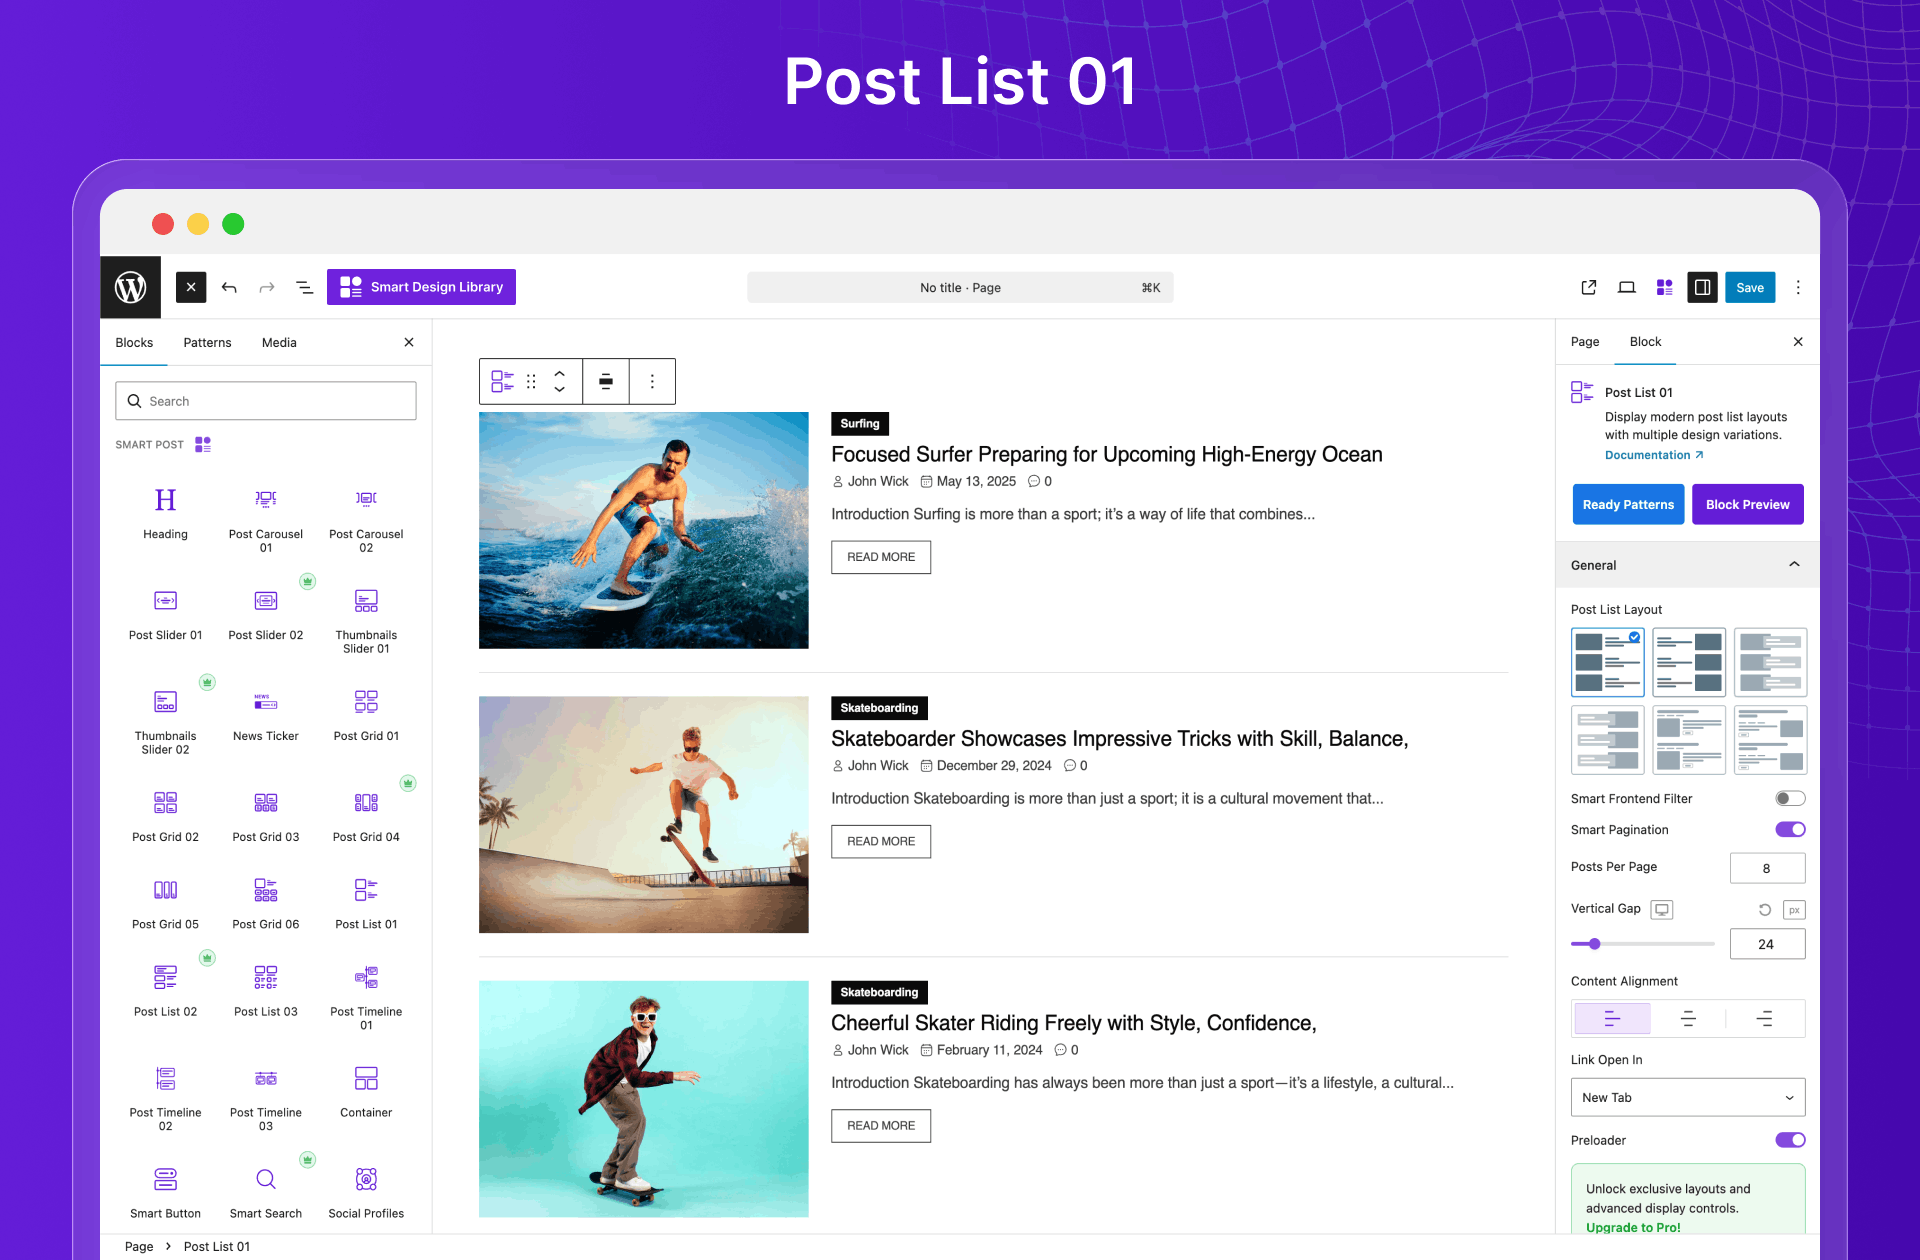Open the device preview laptop icon

tap(1627, 288)
